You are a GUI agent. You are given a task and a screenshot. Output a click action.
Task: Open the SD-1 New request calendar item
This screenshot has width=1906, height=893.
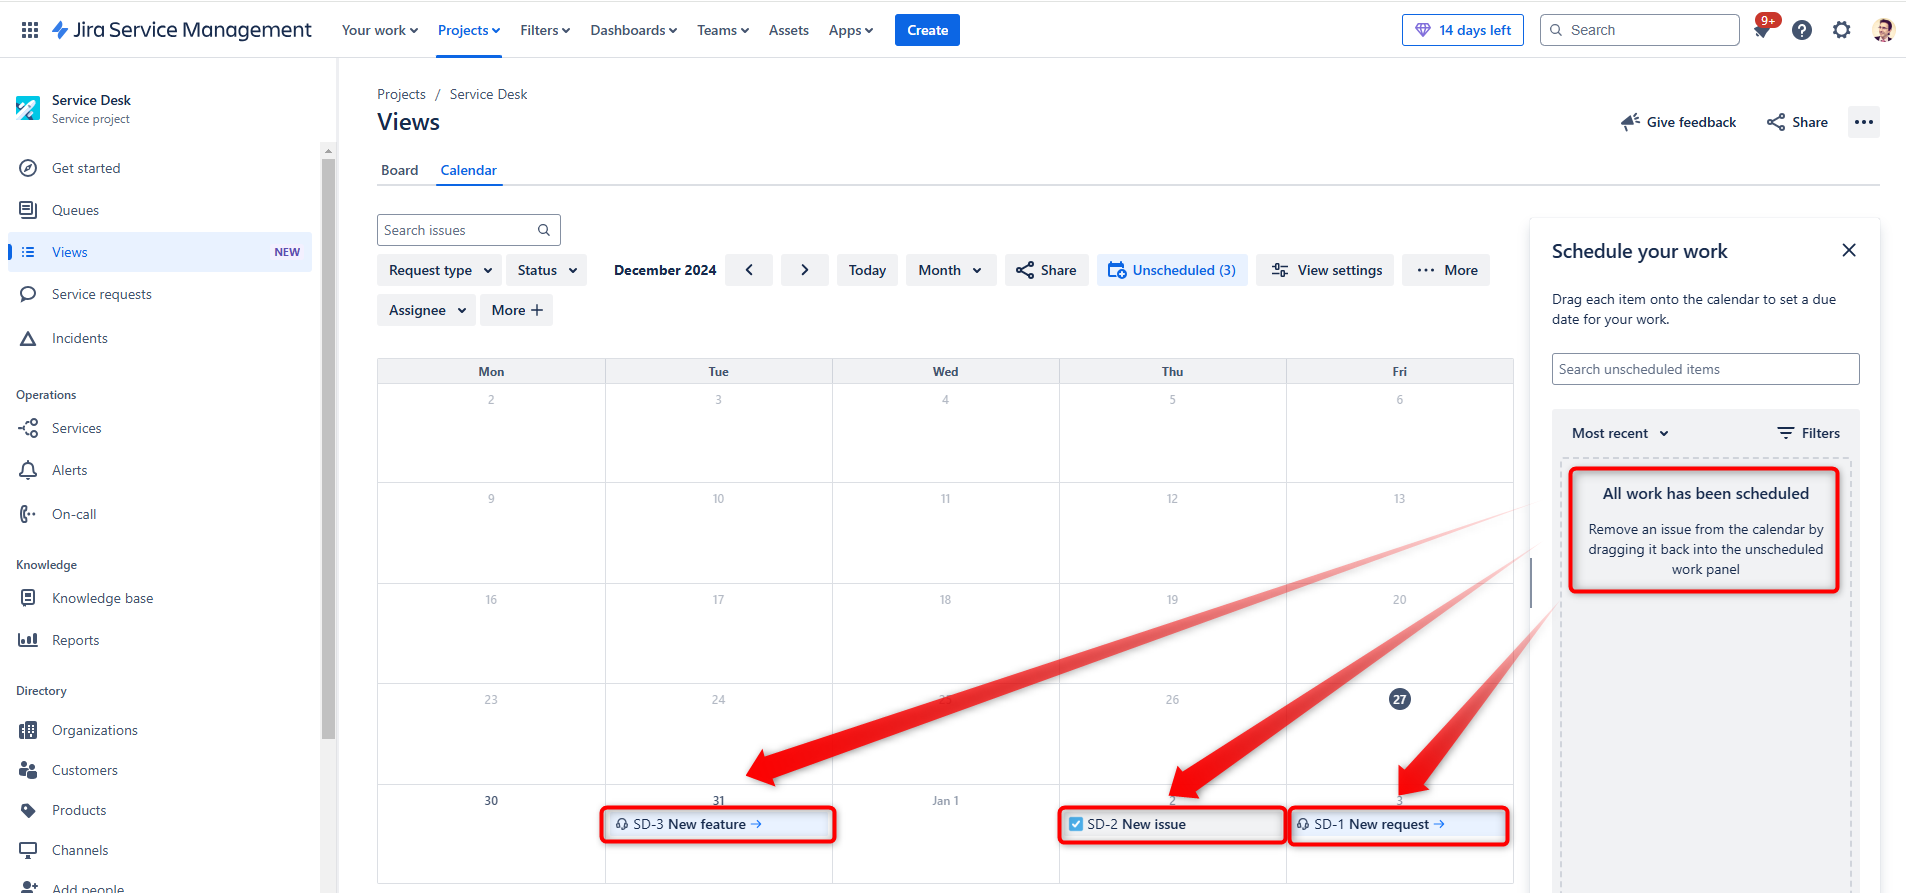point(1398,824)
